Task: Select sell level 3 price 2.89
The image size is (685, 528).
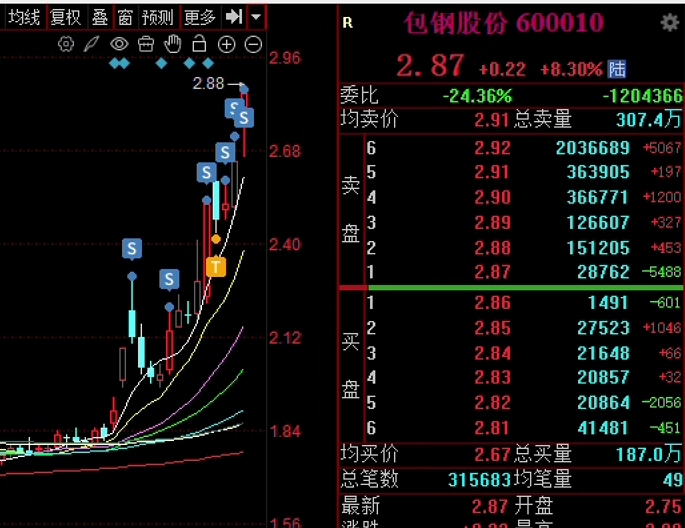Action: pyautogui.click(x=492, y=223)
